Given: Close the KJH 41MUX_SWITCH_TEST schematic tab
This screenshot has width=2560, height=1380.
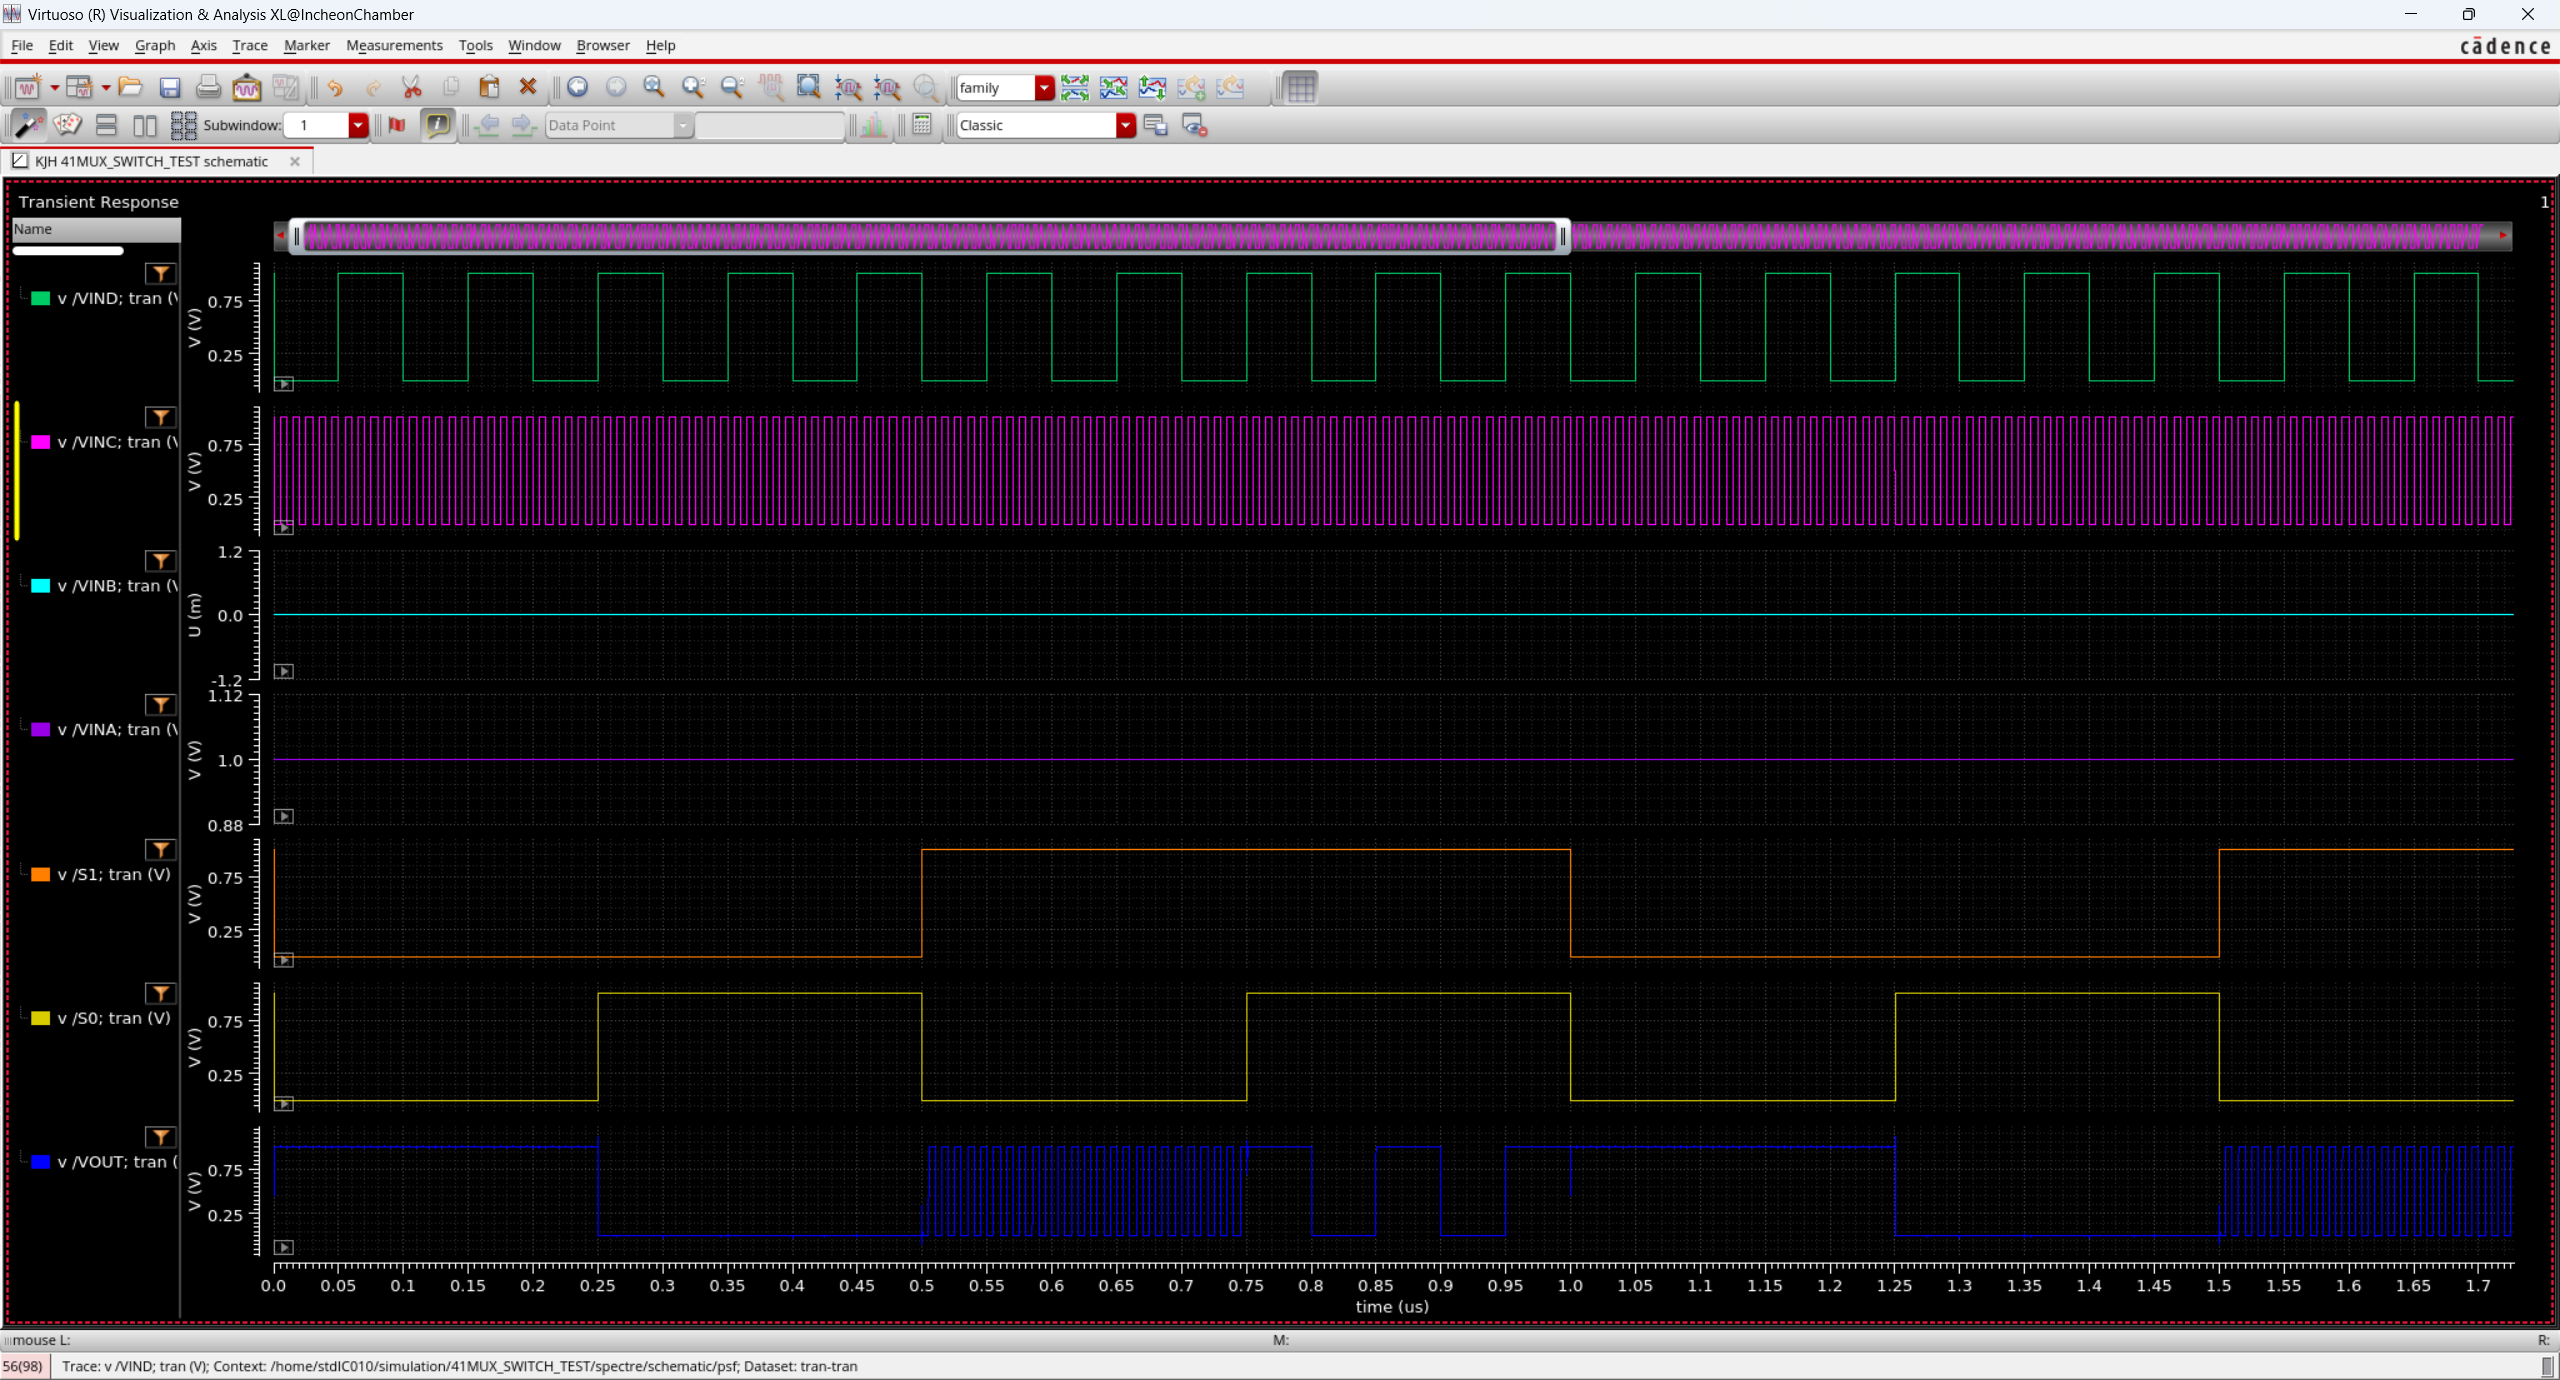Looking at the screenshot, I should coord(295,161).
